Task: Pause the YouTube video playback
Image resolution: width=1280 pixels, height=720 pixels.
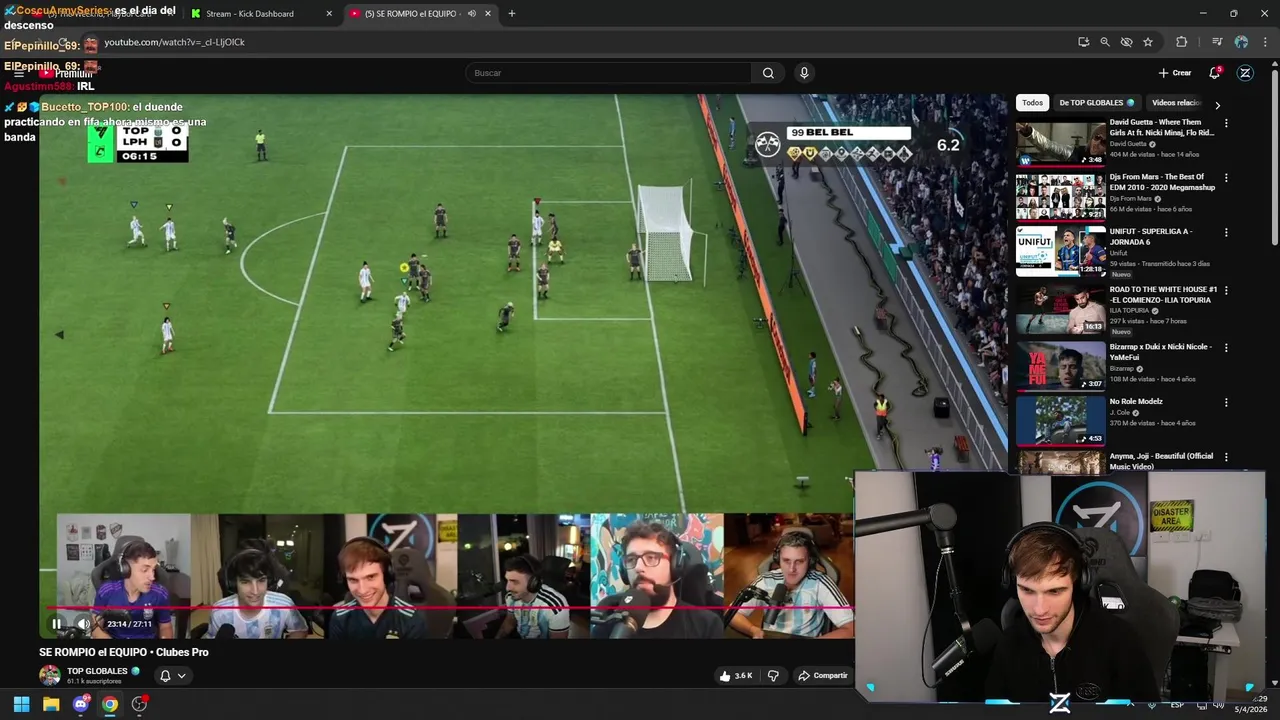Action: [57, 624]
